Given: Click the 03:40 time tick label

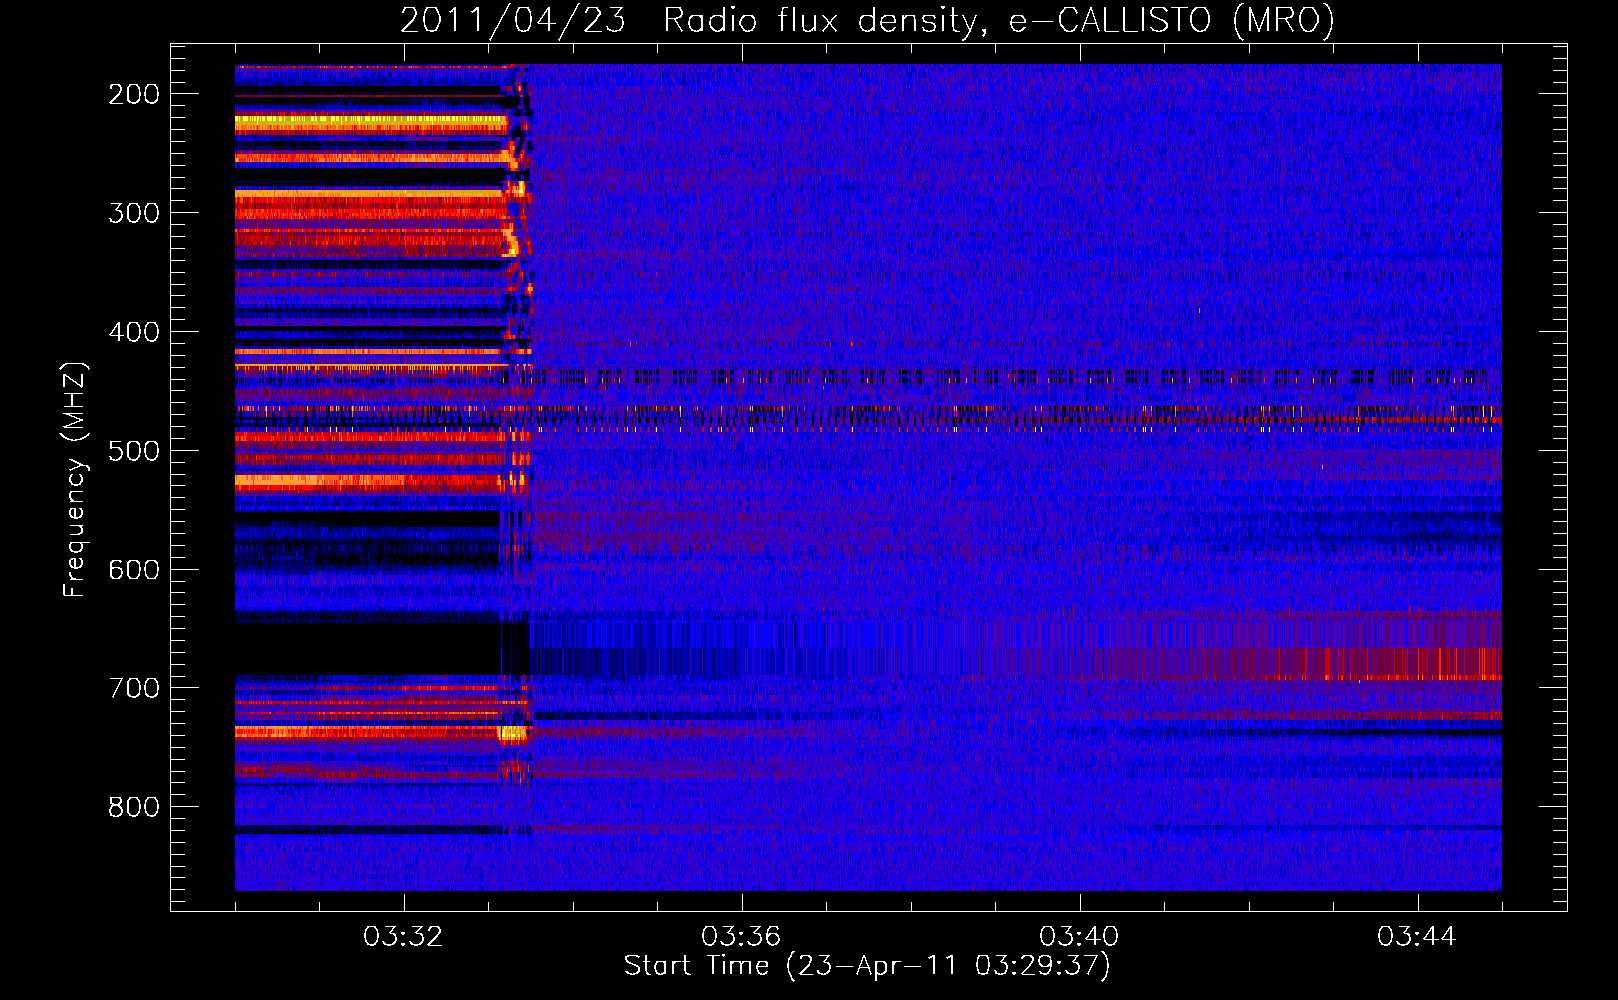Looking at the screenshot, I should coord(1079,937).
